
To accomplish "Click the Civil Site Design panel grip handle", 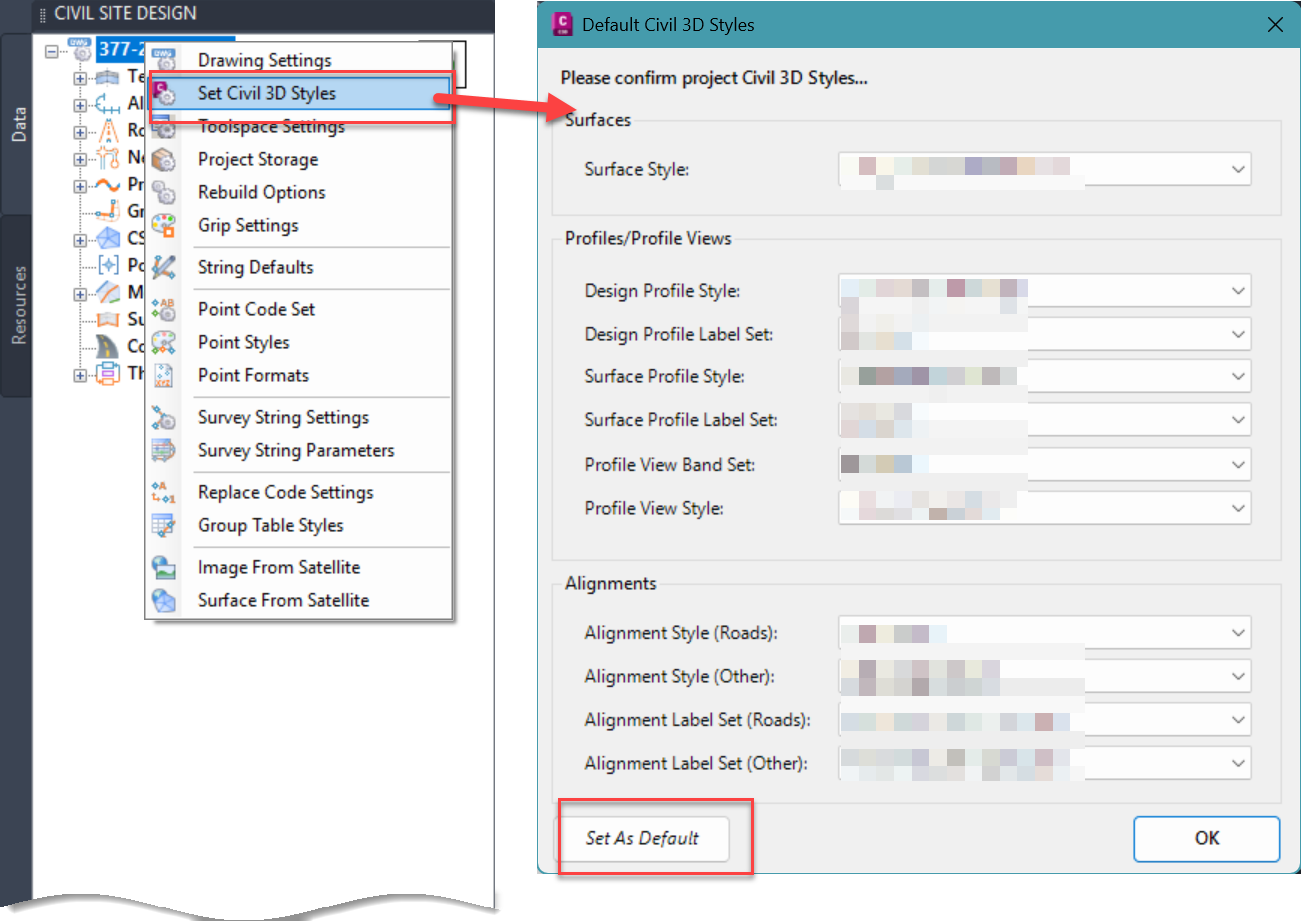I will tap(43, 14).
